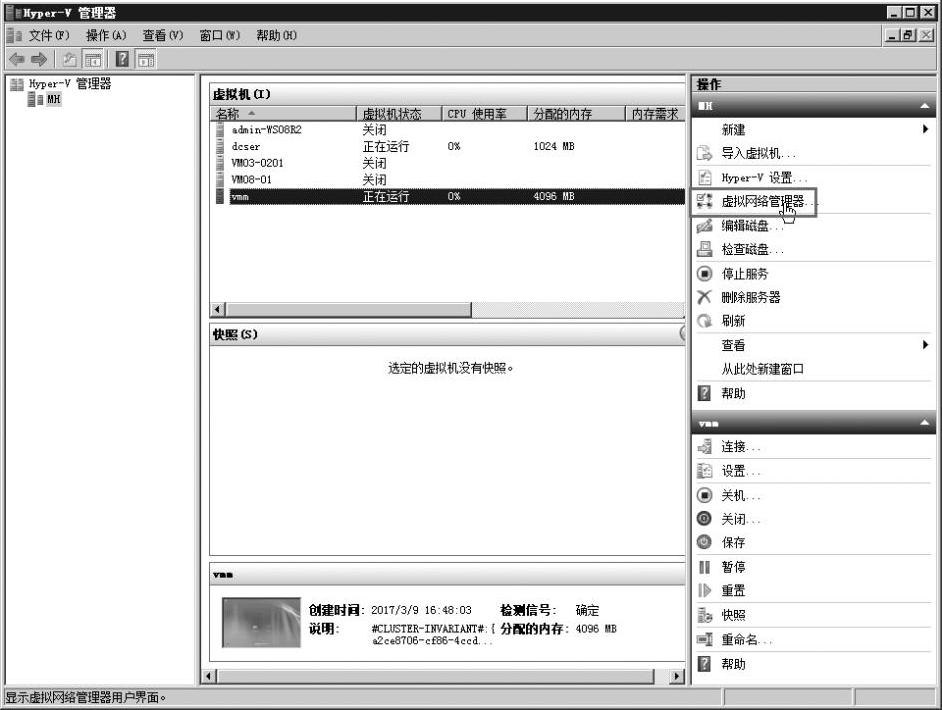This screenshot has height=710, width=942.
Task: Click the 分配的内存 column header
Action: click(x=577, y=114)
